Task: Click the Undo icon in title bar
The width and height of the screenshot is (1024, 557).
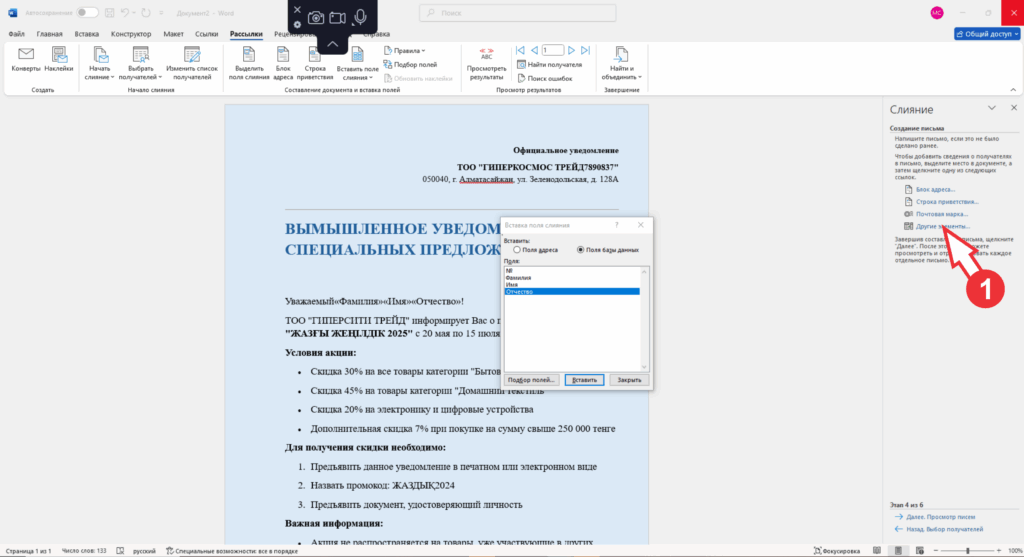Action: click(125, 13)
